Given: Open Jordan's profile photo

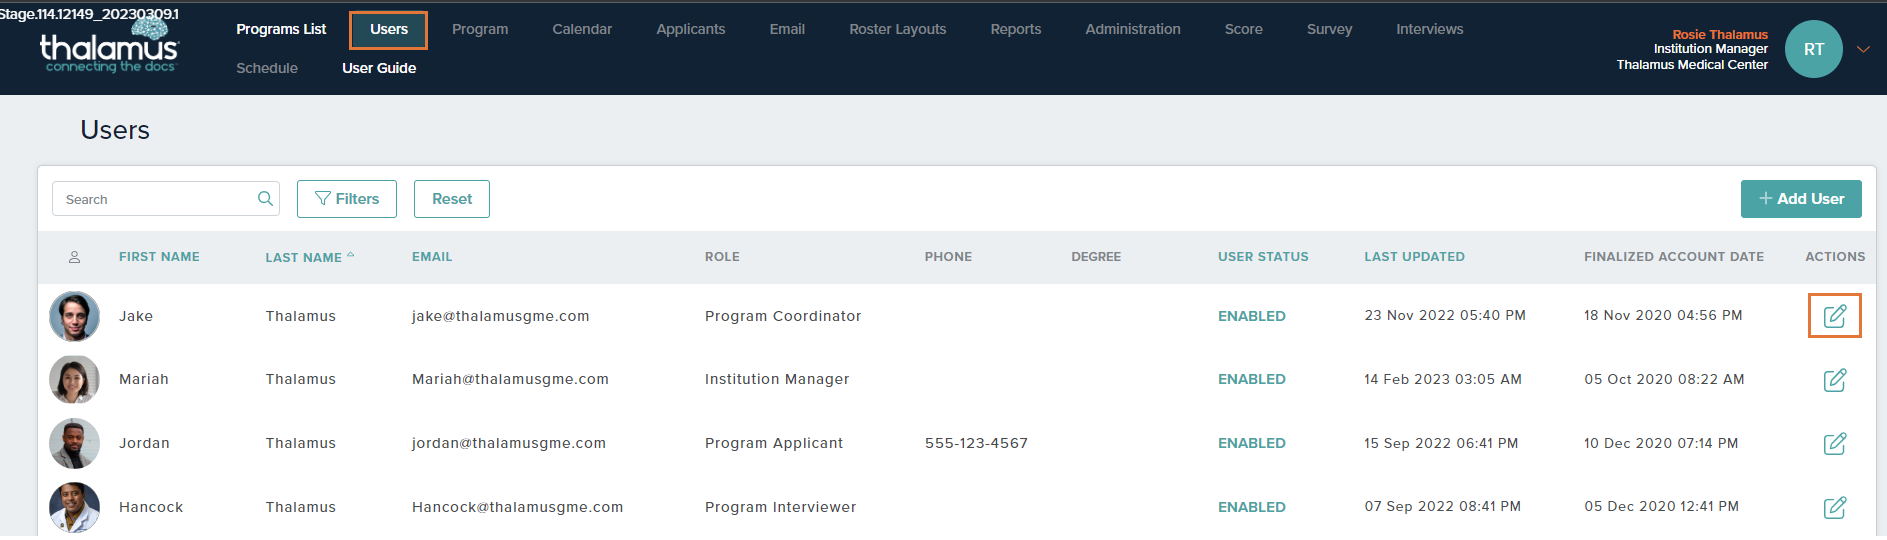Looking at the screenshot, I should (x=74, y=443).
